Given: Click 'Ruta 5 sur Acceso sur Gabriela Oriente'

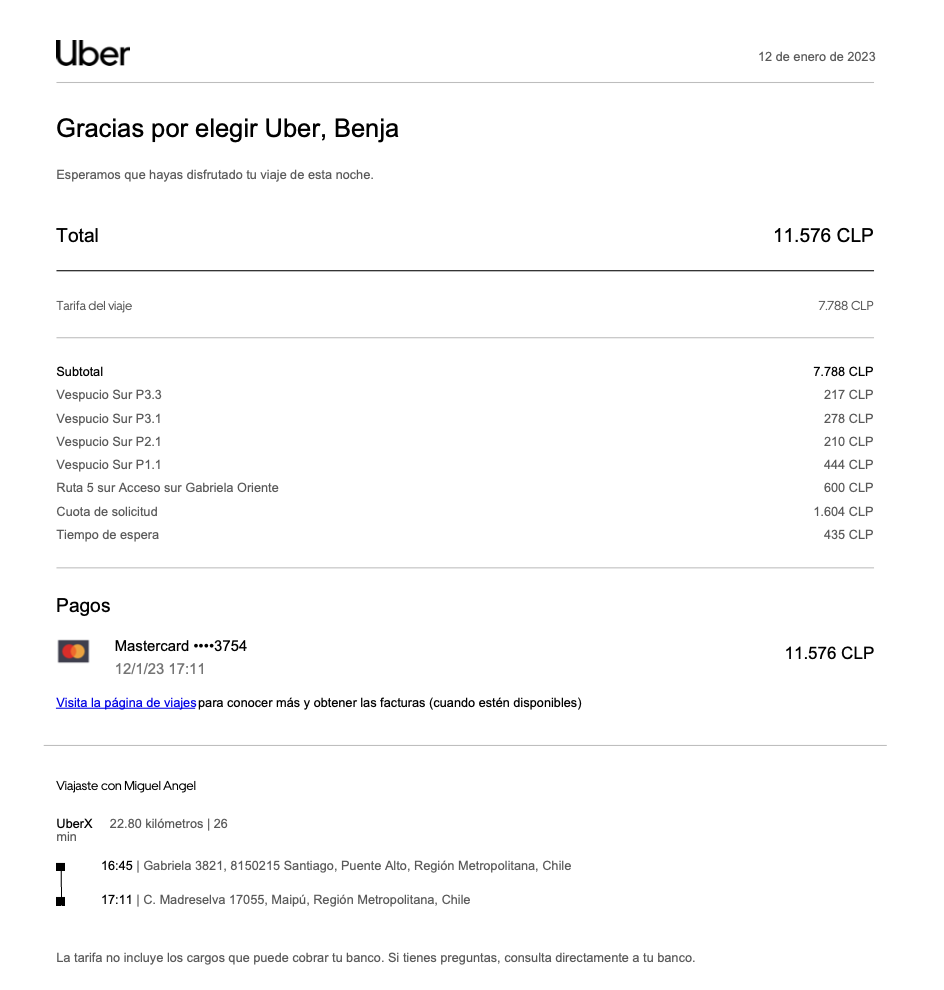Looking at the screenshot, I should click(167, 488).
